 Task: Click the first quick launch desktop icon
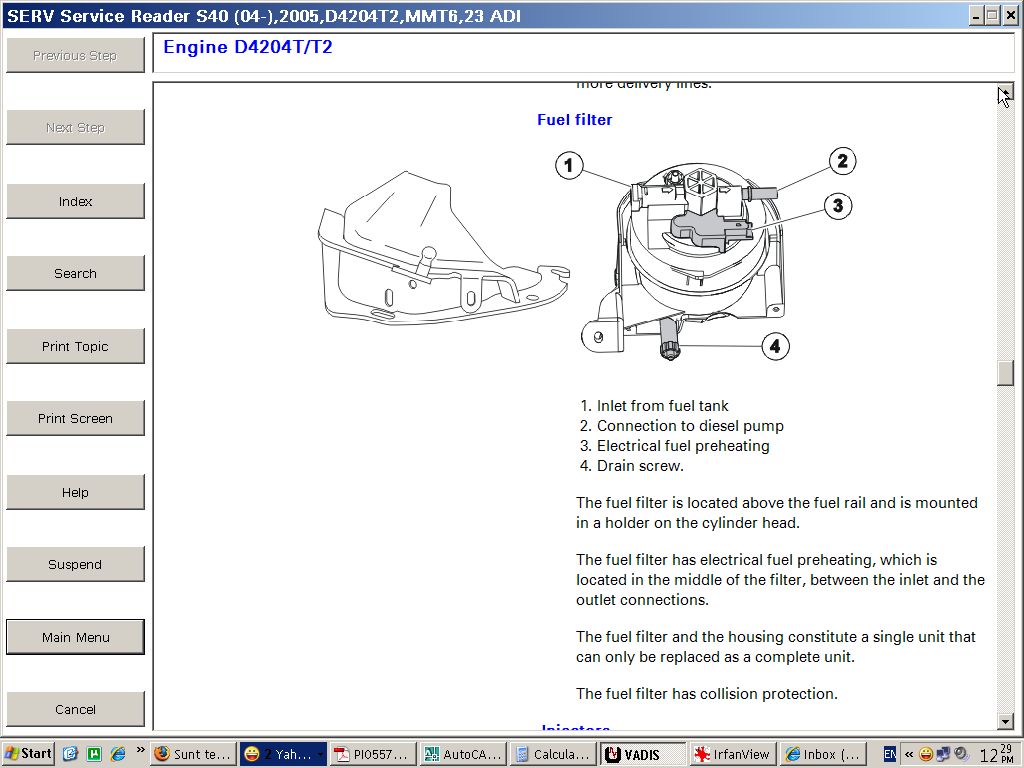click(x=71, y=754)
